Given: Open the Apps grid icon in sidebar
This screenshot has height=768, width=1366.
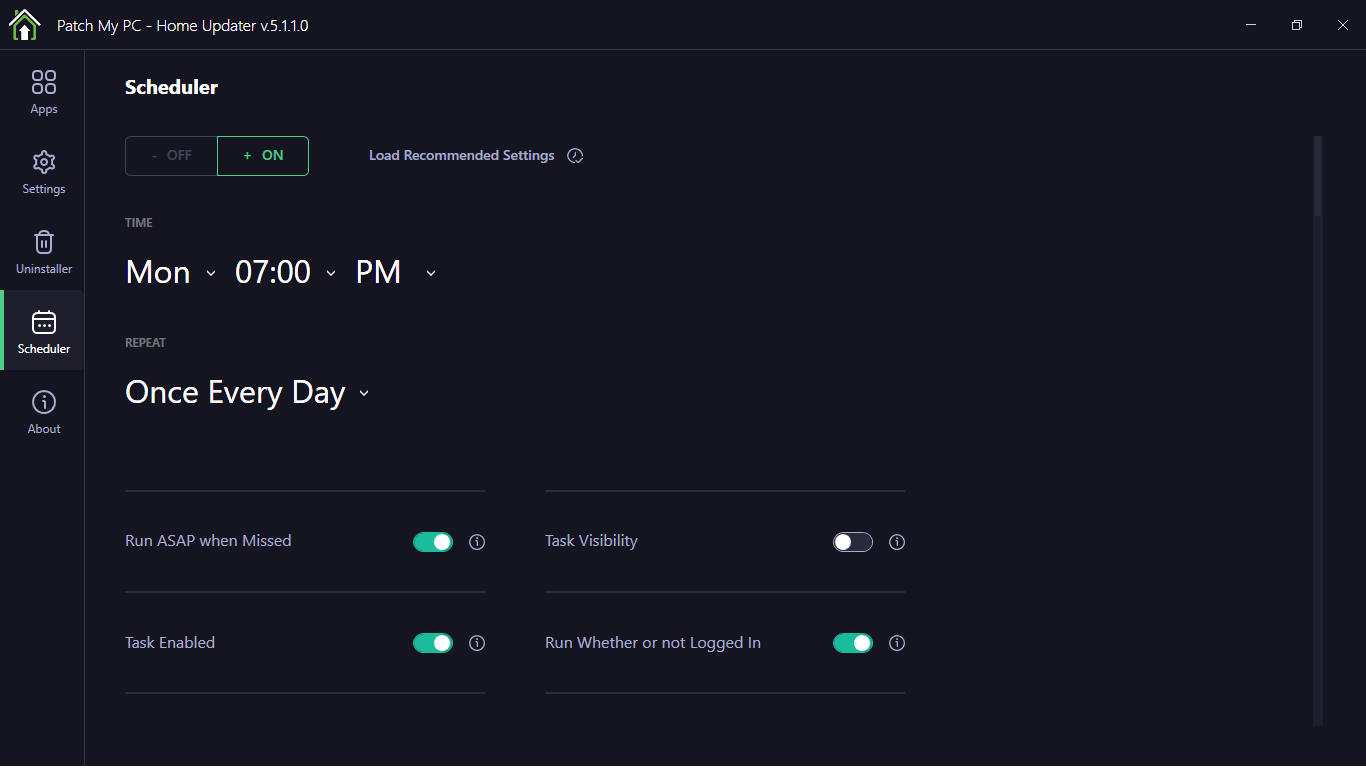Looking at the screenshot, I should point(44,82).
